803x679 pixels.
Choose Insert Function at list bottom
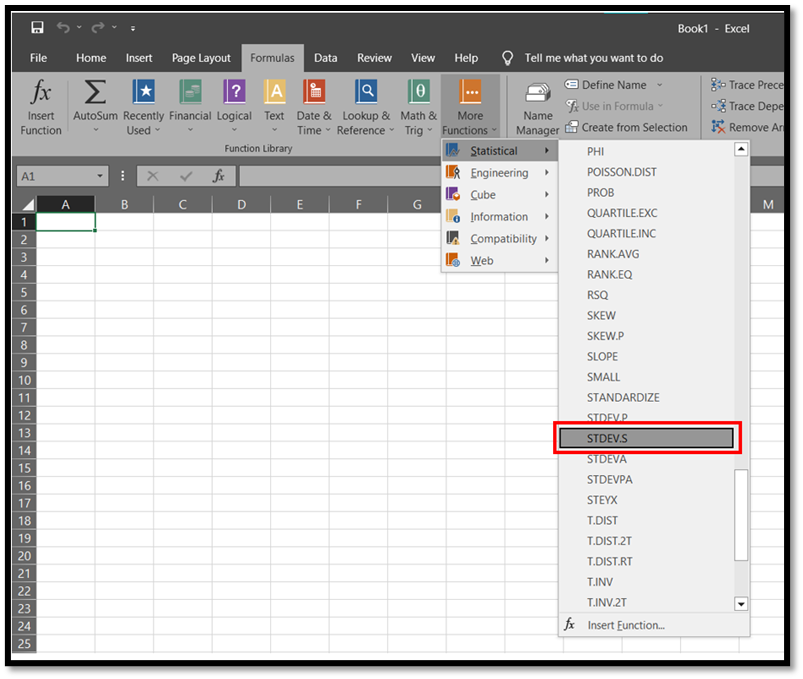pos(626,625)
